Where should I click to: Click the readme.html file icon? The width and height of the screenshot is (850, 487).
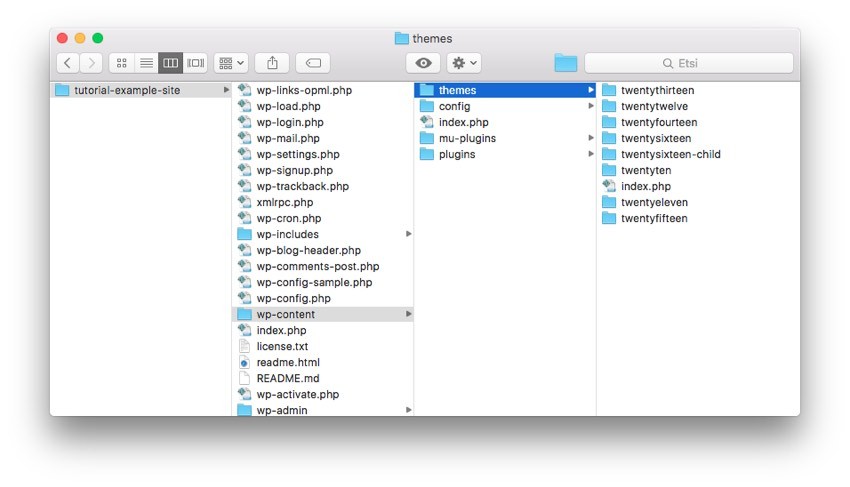click(x=244, y=362)
